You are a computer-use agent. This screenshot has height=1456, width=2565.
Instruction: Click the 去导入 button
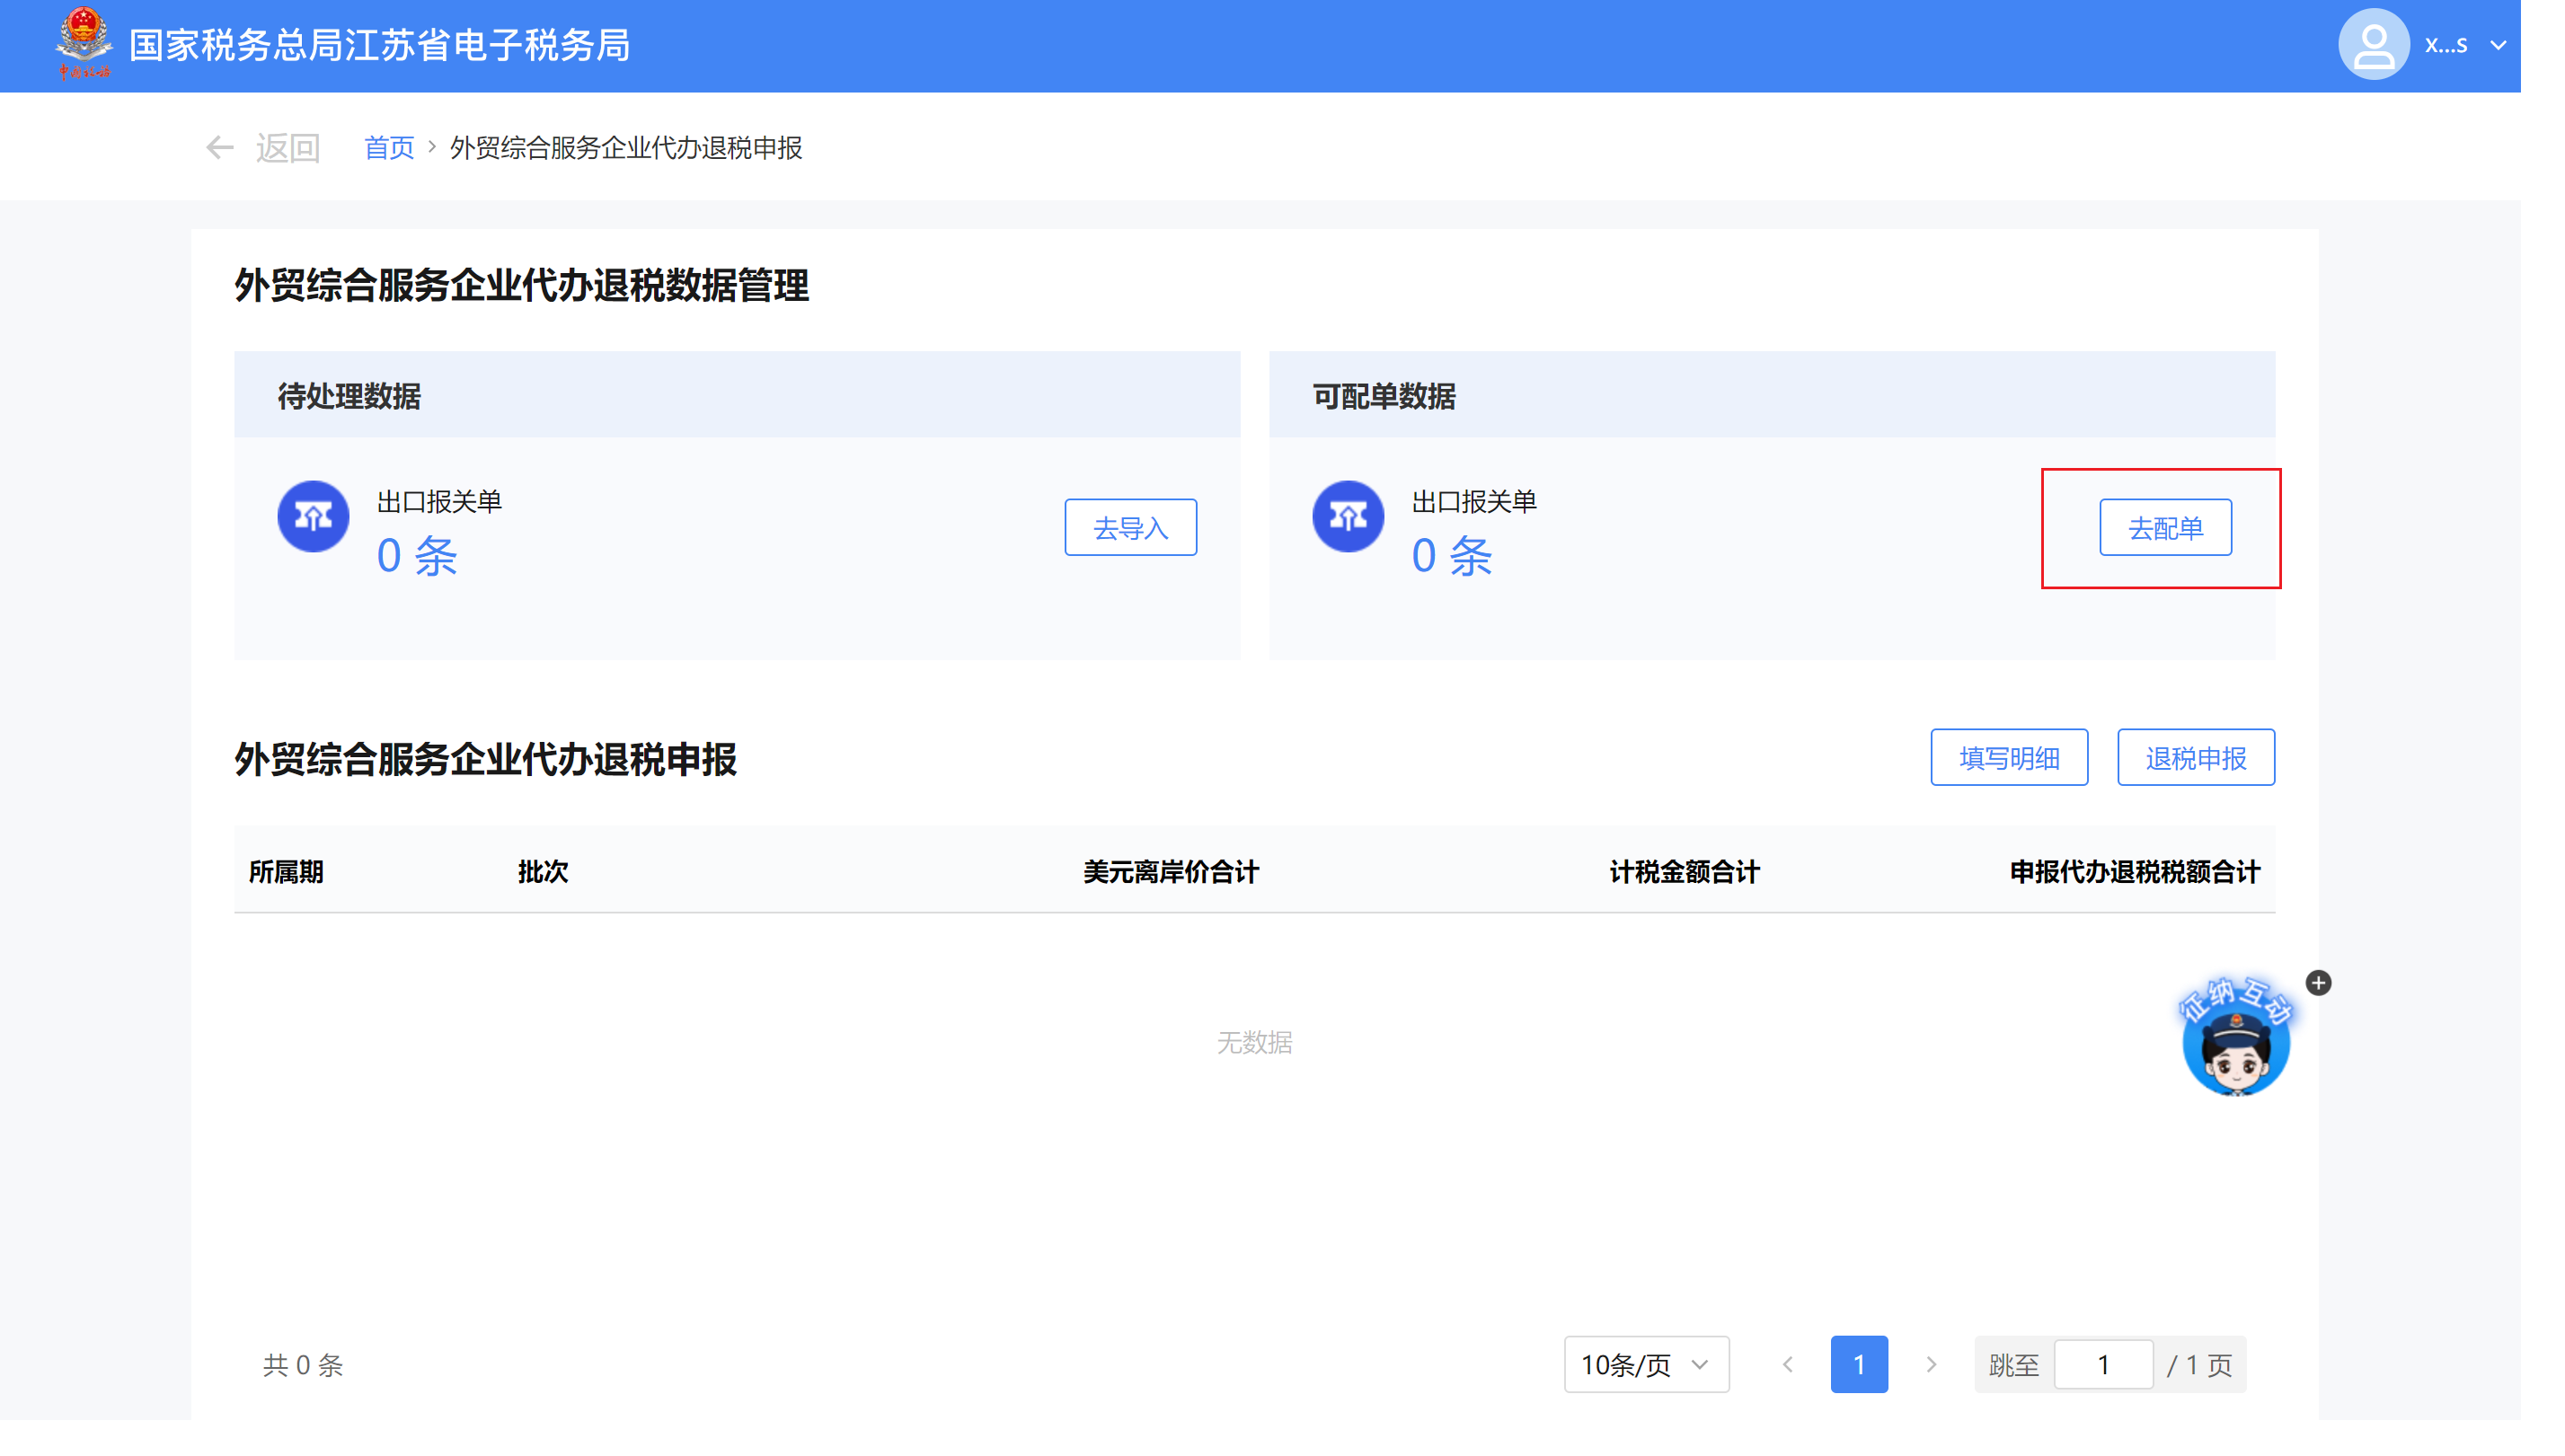point(1129,527)
